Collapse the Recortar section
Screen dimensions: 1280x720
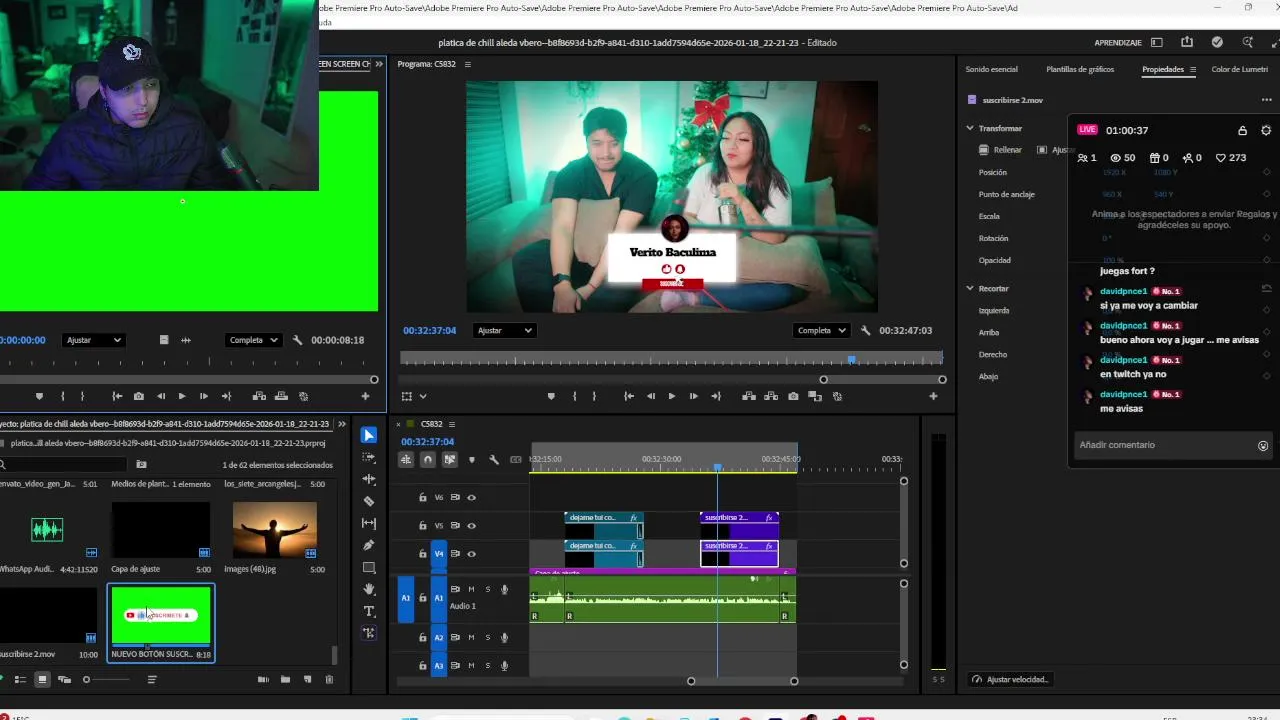pyautogui.click(x=969, y=288)
